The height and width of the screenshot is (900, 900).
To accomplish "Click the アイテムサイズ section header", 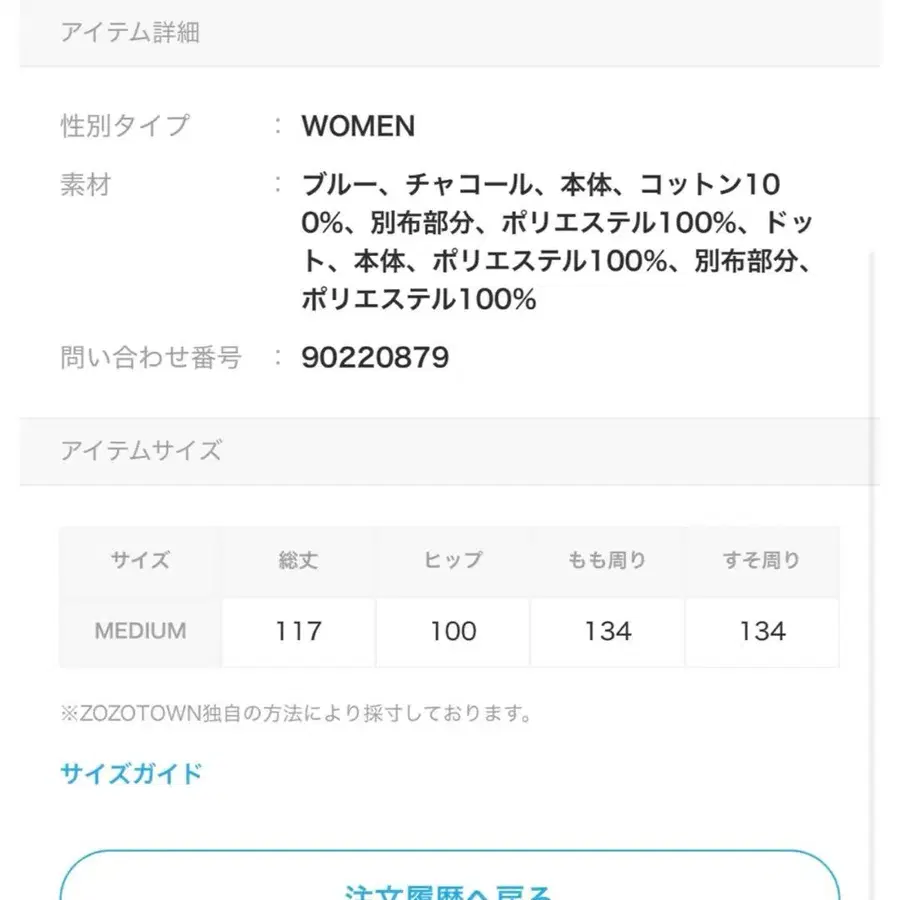I will (x=140, y=451).
